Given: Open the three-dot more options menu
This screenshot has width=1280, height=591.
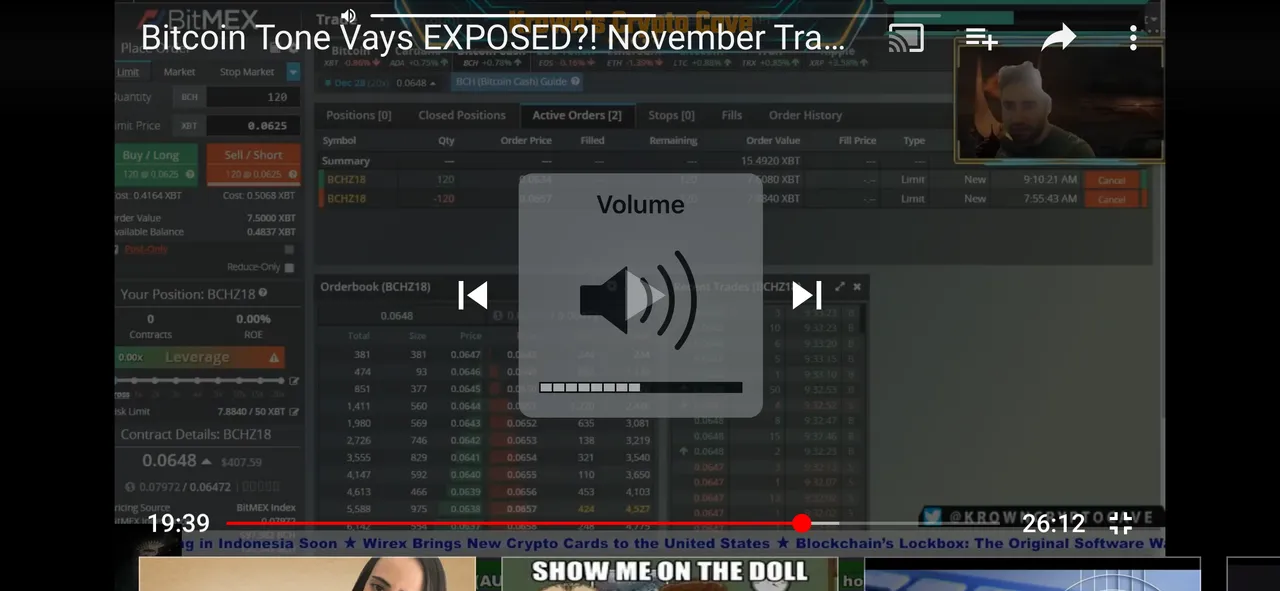Looking at the screenshot, I should coord(1133,39).
